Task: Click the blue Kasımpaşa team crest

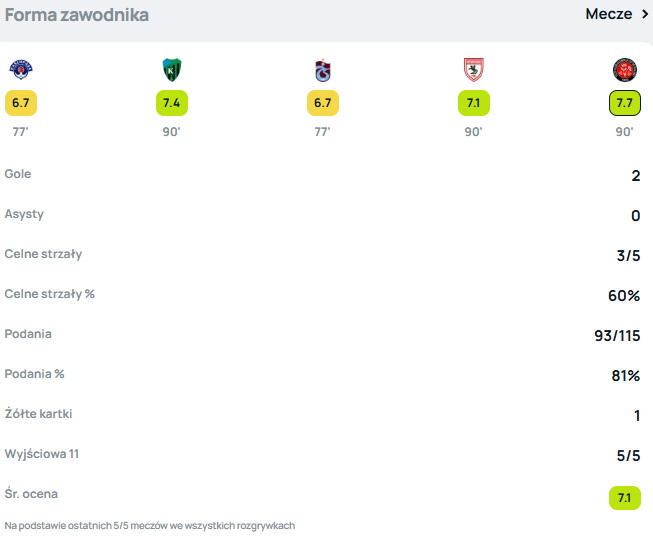Action: (x=21, y=70)
